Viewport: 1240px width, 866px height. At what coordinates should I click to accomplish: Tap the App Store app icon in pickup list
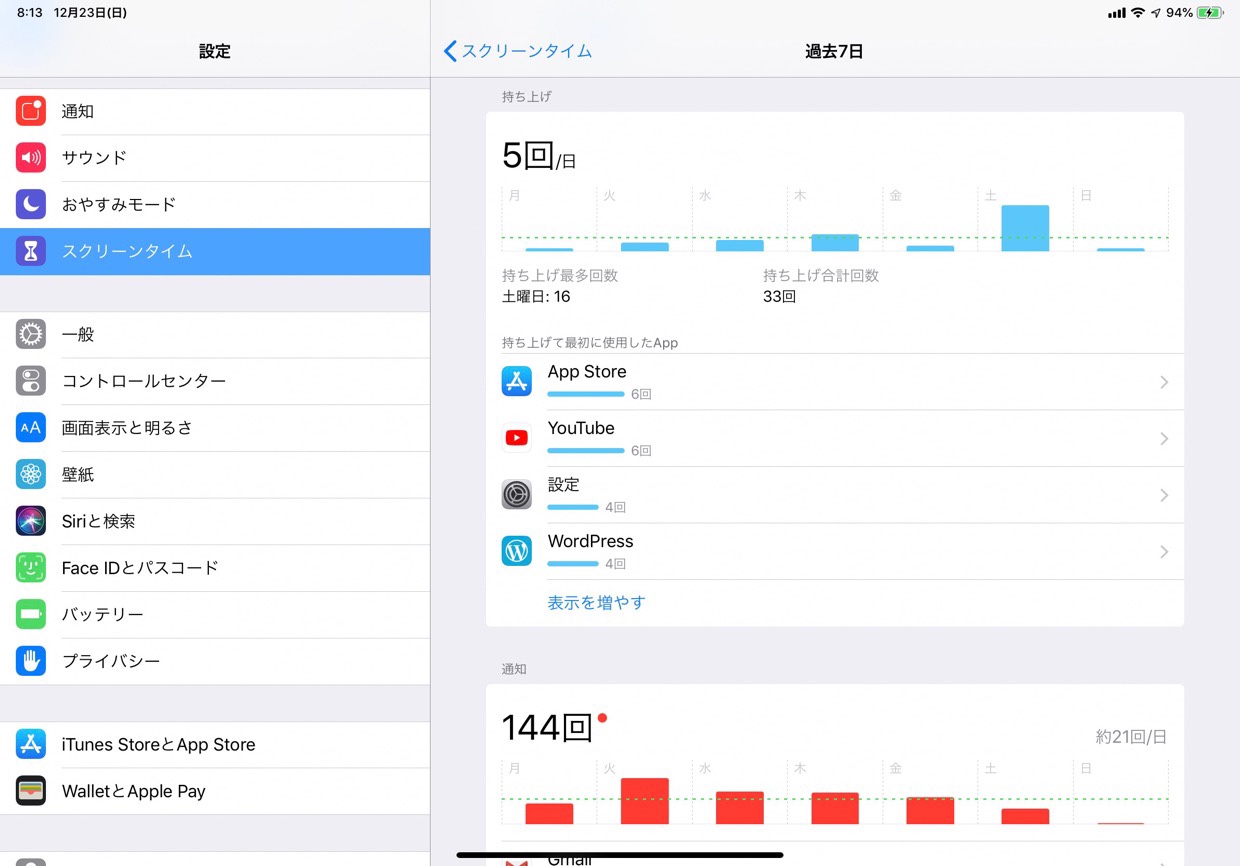coord(517,381)
